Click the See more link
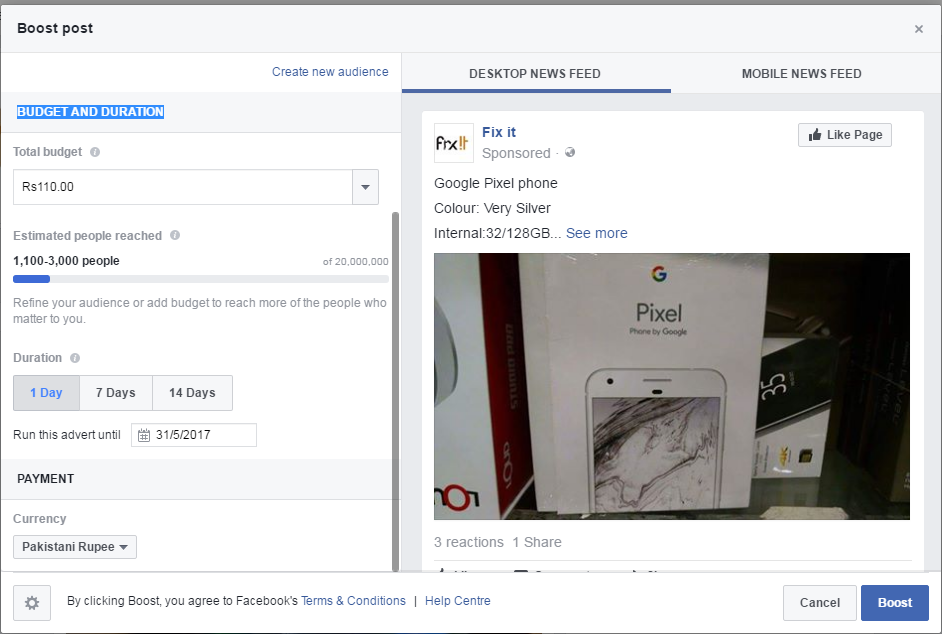This screenshot has height=634, width=942. coord(597,233)
